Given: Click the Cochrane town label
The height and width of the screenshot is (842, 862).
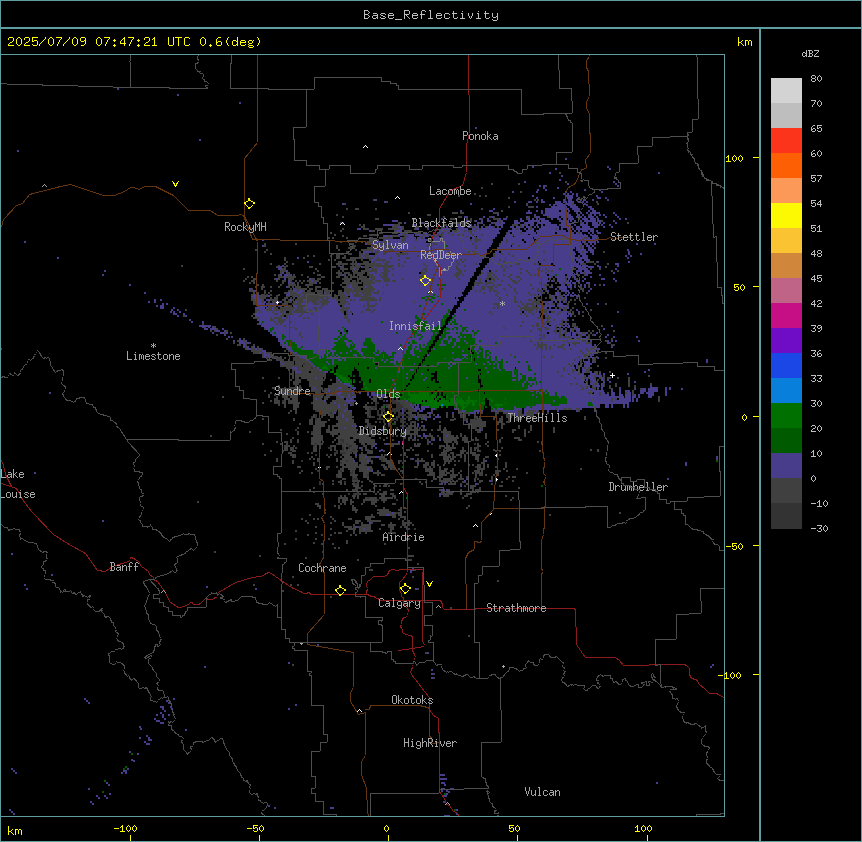Looking at the screenshot, I should 322,568.
